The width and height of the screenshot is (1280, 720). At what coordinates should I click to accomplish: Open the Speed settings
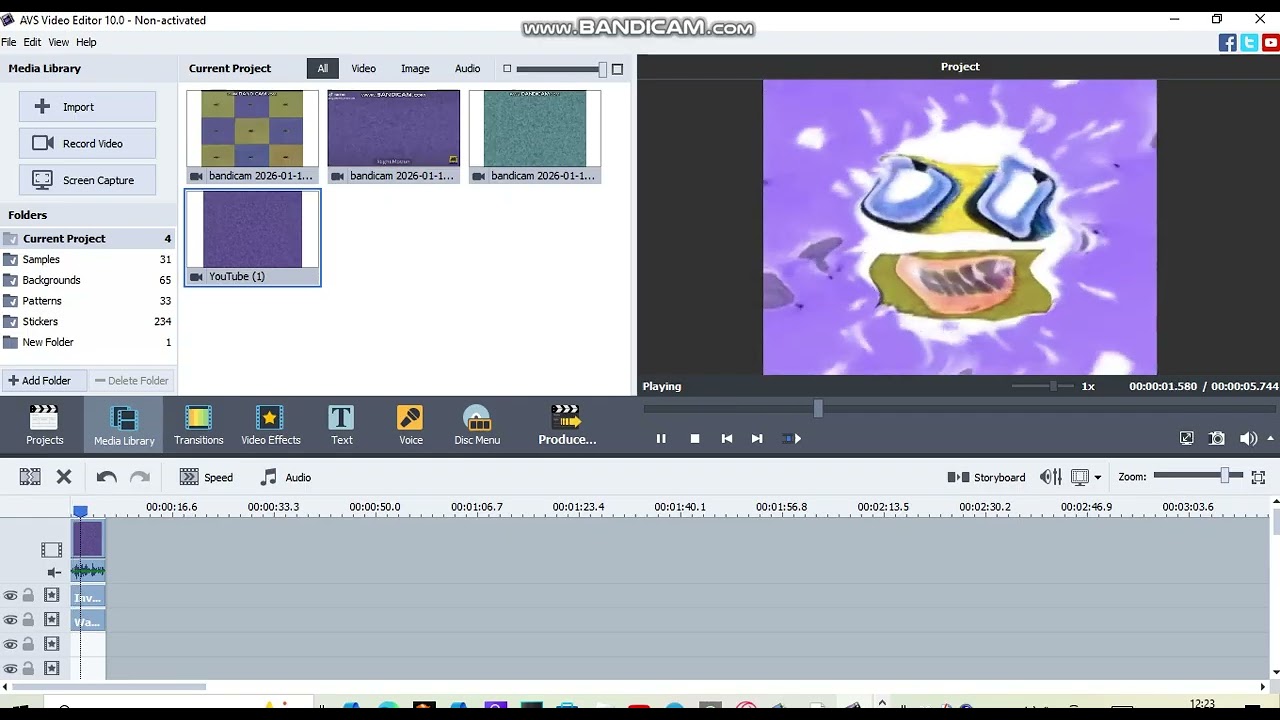[206, 477]
